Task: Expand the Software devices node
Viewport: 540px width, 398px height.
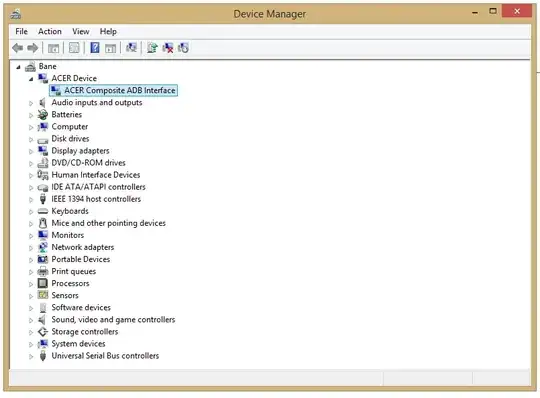Action: click(31, 308)
